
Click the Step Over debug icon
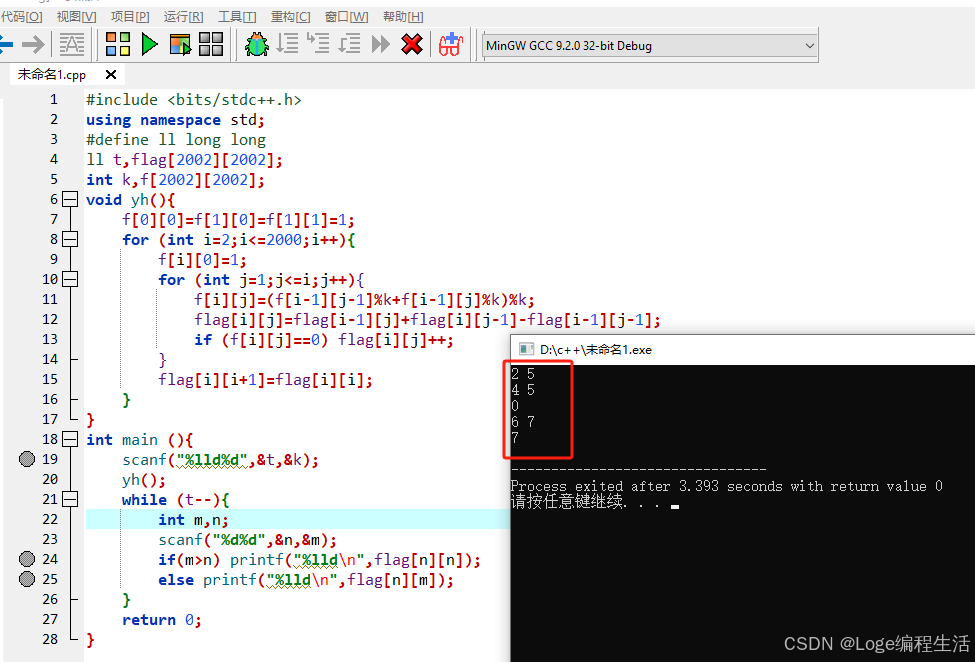click(x=287, y=44)
